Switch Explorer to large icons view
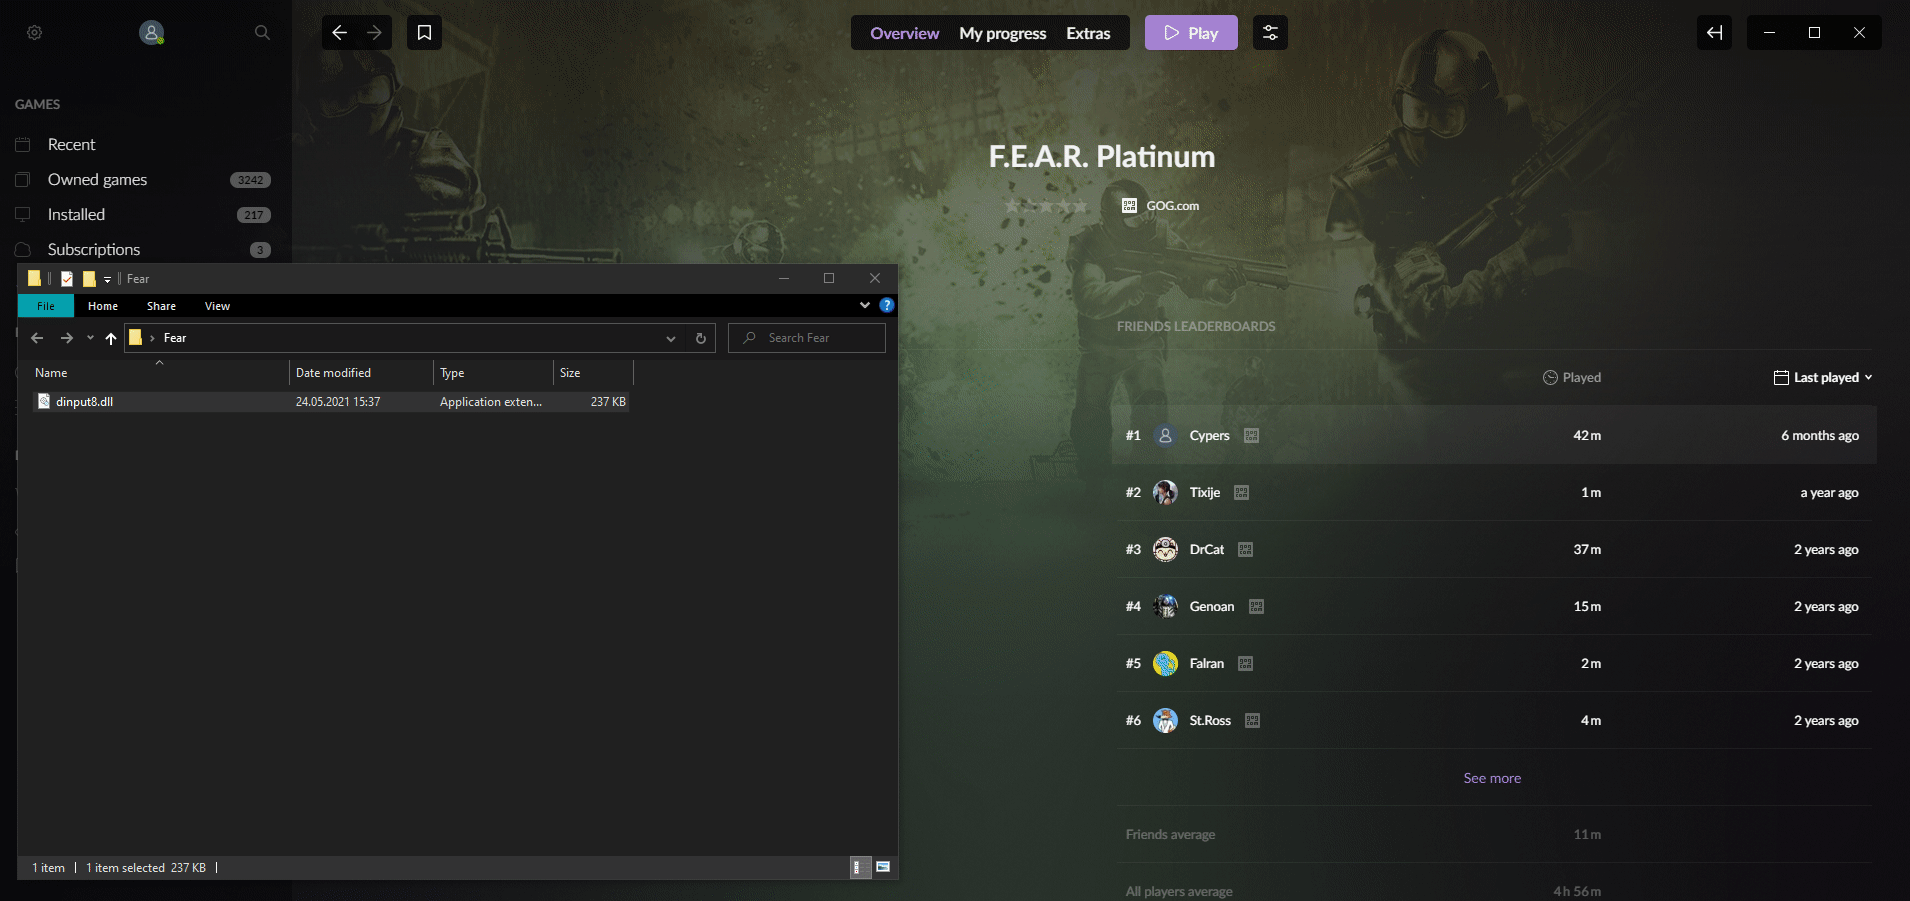Image resolution: width=1910 pixels, height=901 pixels. 883,867
